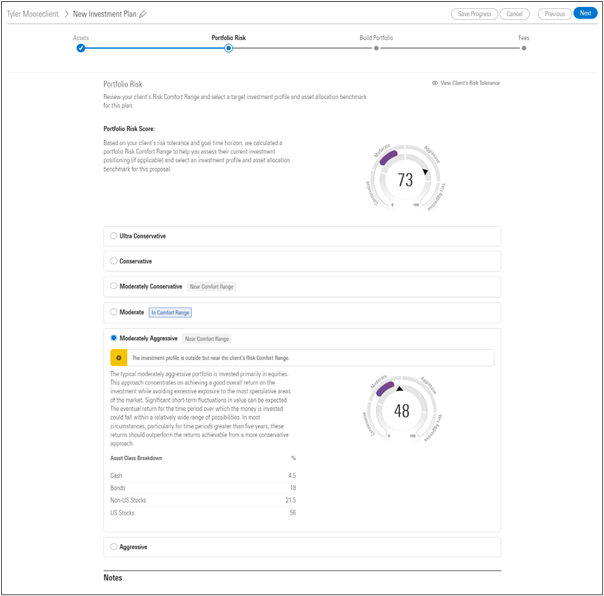Image resolution: width=604 pixels, height=596 pixels.
Task: Open the Build Portfolio step label
Action: pos(376,38)
